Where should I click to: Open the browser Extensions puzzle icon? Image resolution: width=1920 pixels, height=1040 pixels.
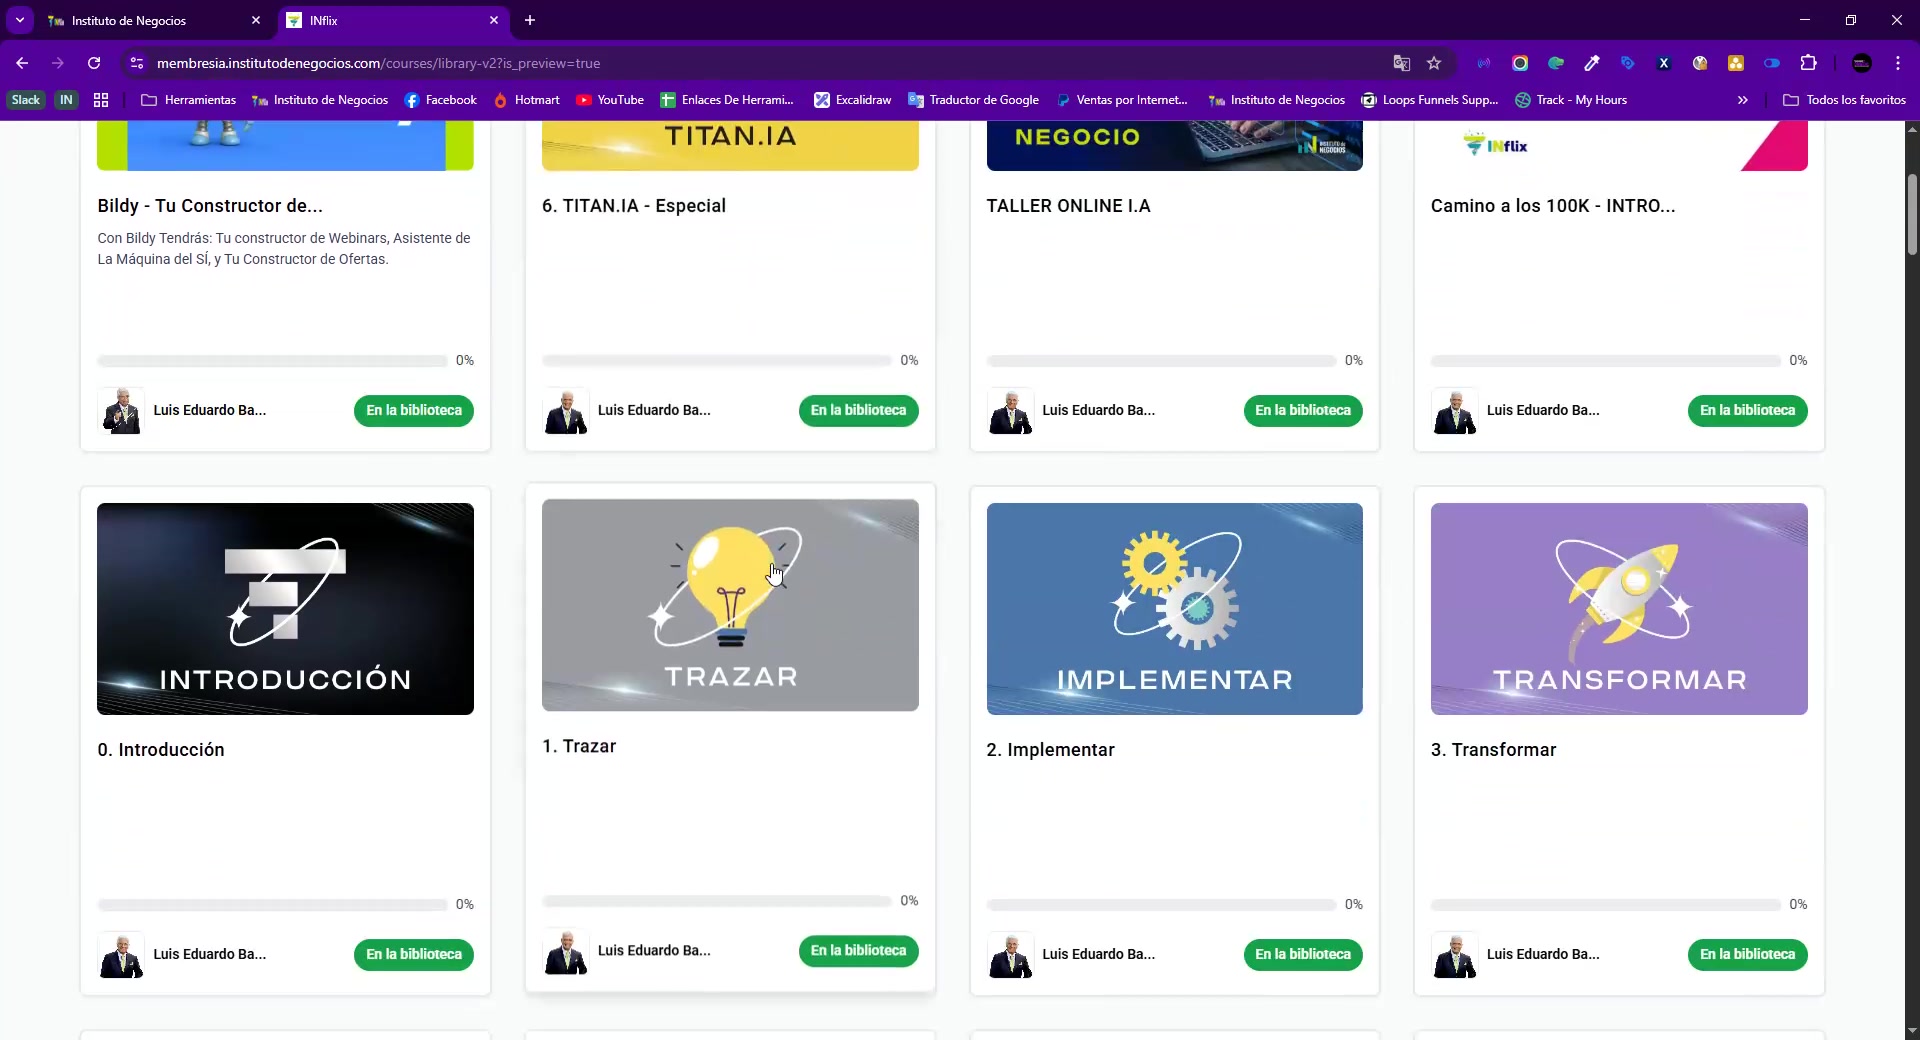[x=1808, y=63]
